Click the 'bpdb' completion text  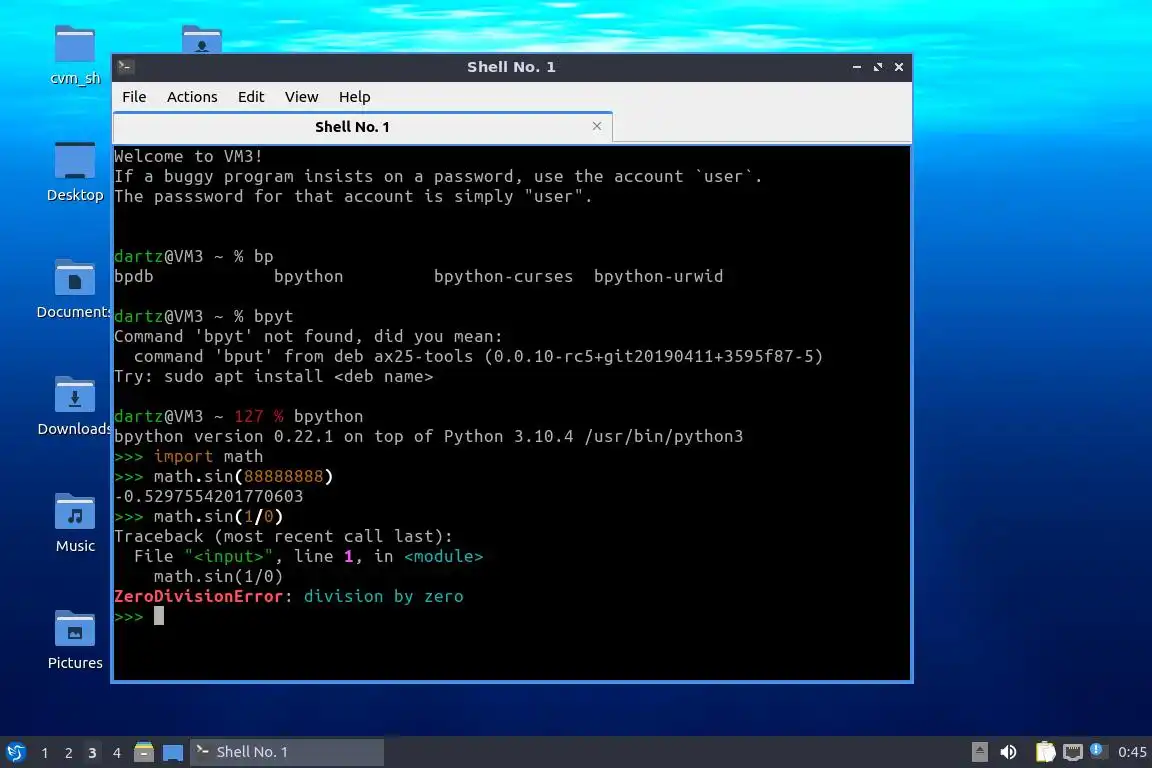134,276
